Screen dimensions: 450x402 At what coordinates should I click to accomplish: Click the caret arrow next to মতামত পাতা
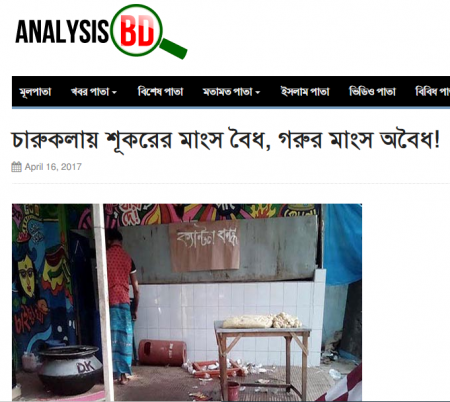[x=257, y=93]
